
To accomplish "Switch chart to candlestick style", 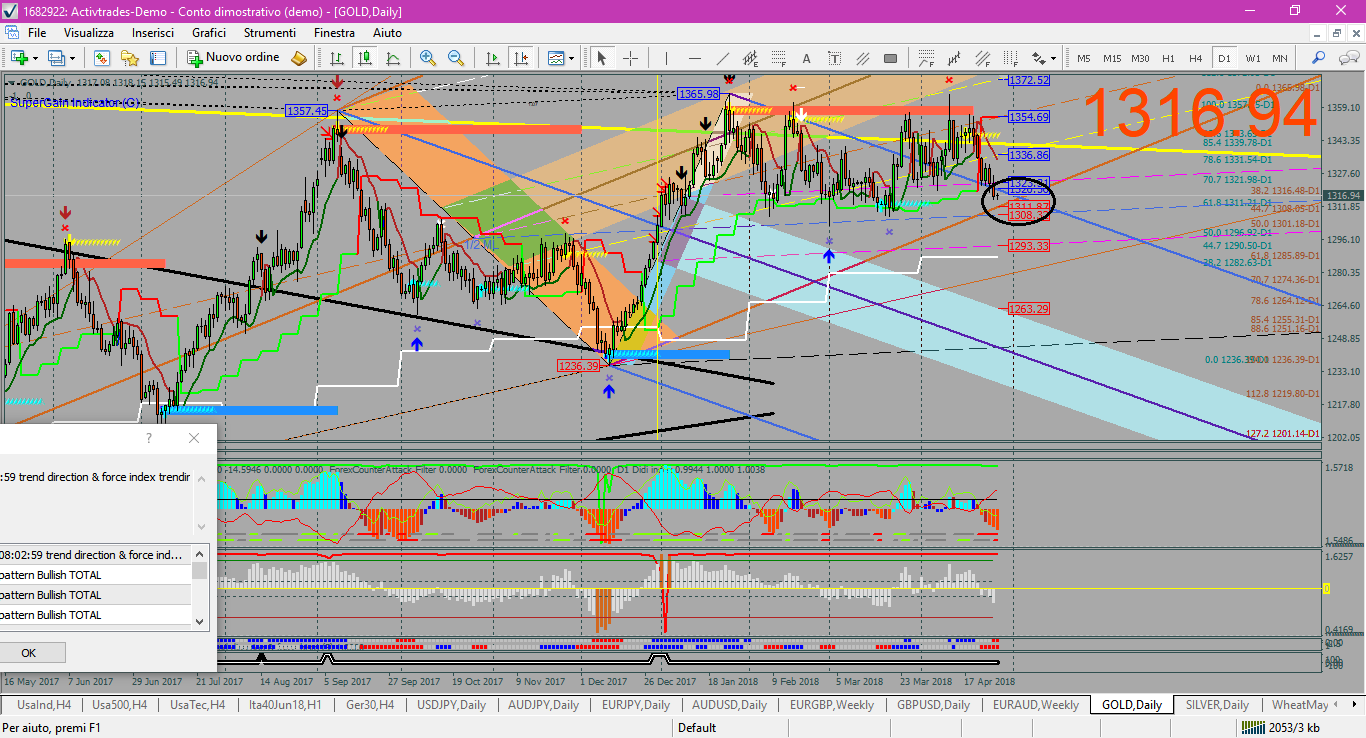I will click(365, 58).
